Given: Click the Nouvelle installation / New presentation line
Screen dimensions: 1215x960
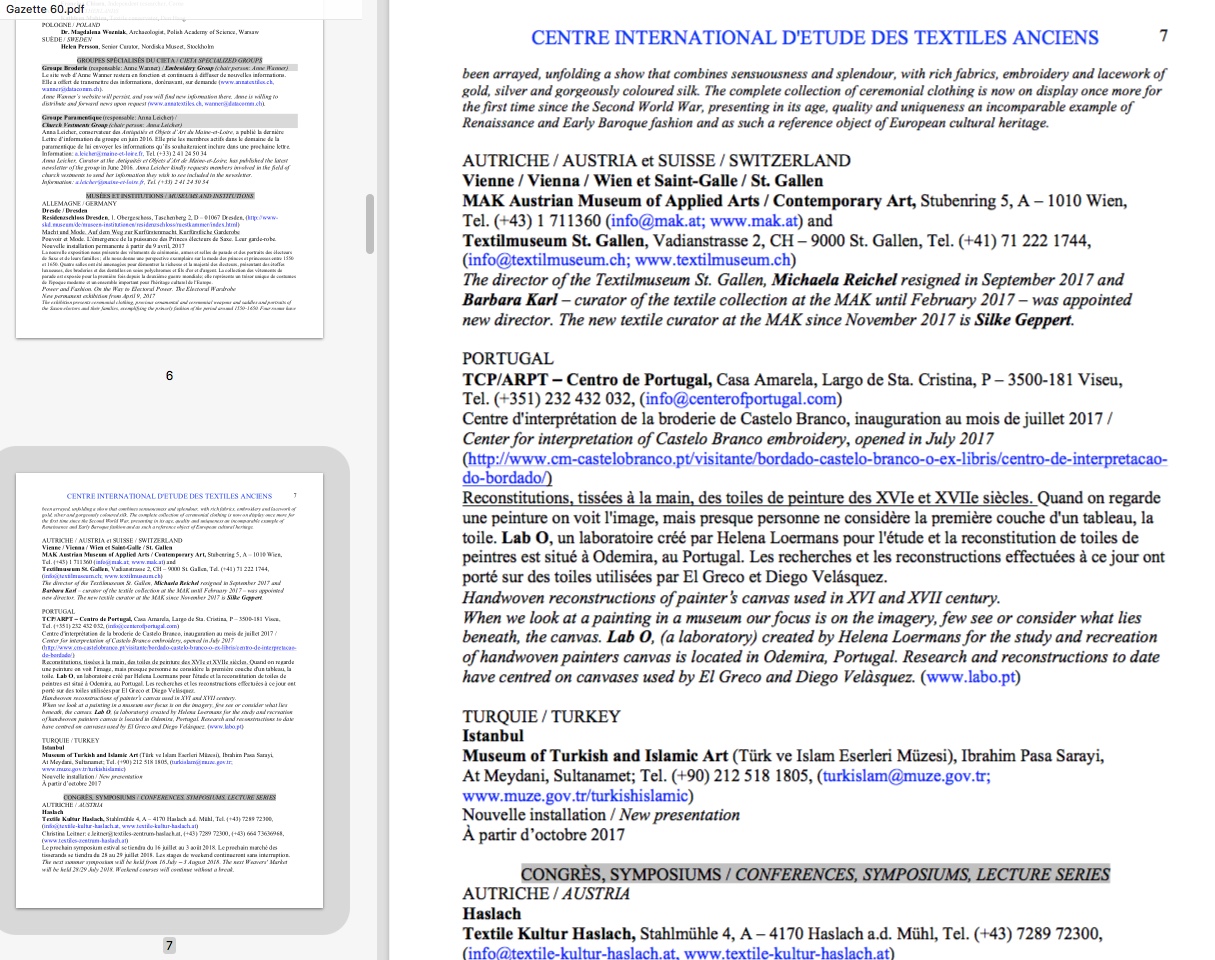Looking at the screenshot, I should tap(601, 816).
